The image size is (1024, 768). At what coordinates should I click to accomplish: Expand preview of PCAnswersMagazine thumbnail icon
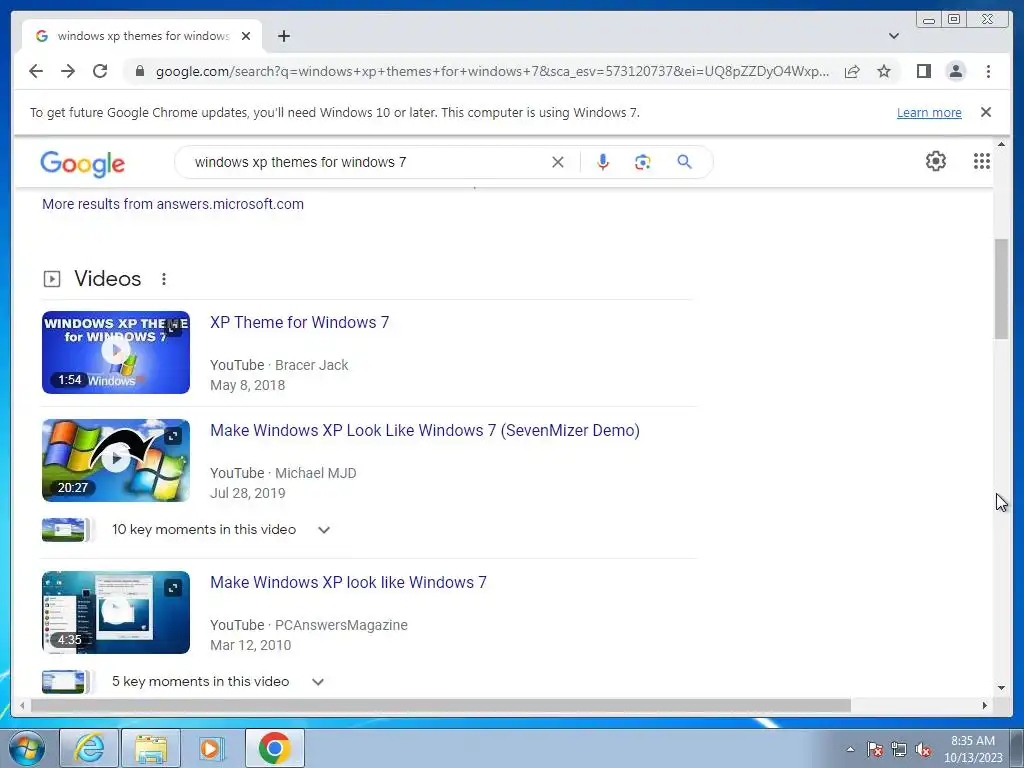click(x=172, y=588)
